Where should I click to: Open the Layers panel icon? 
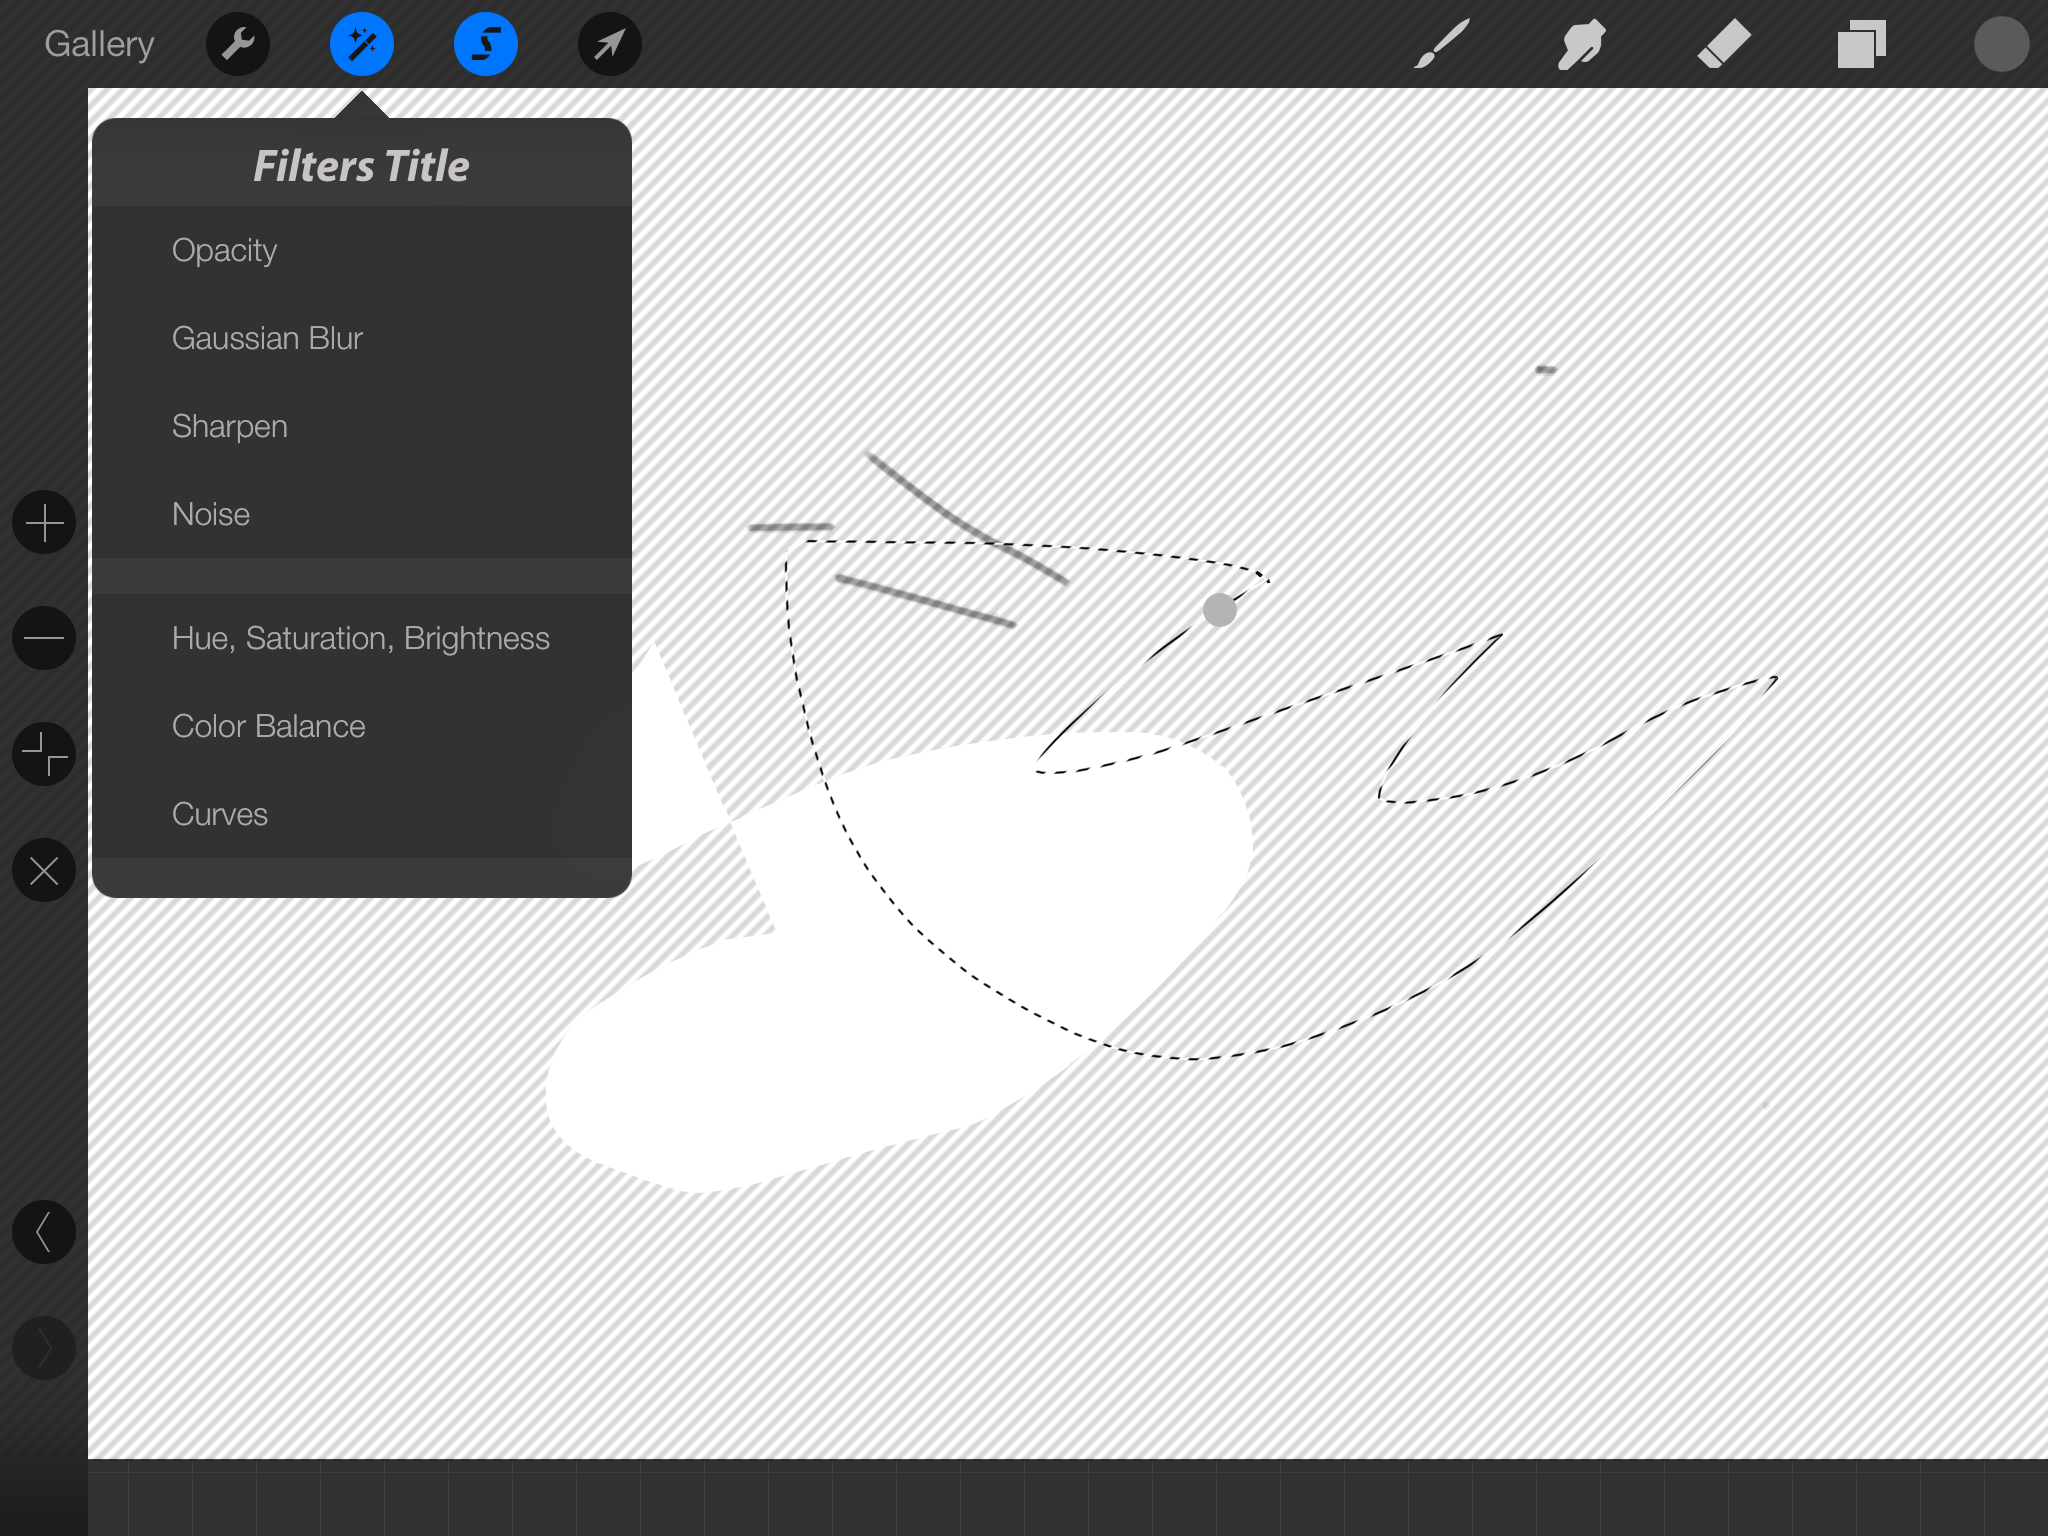1861,44
